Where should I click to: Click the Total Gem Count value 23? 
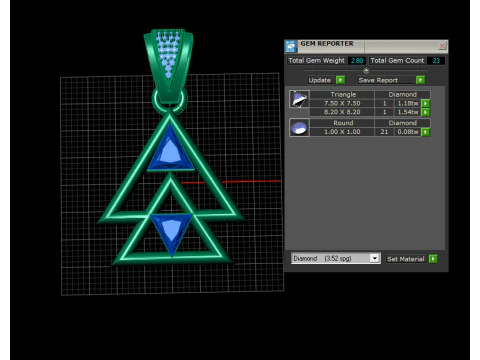click(x=436, y=61)
